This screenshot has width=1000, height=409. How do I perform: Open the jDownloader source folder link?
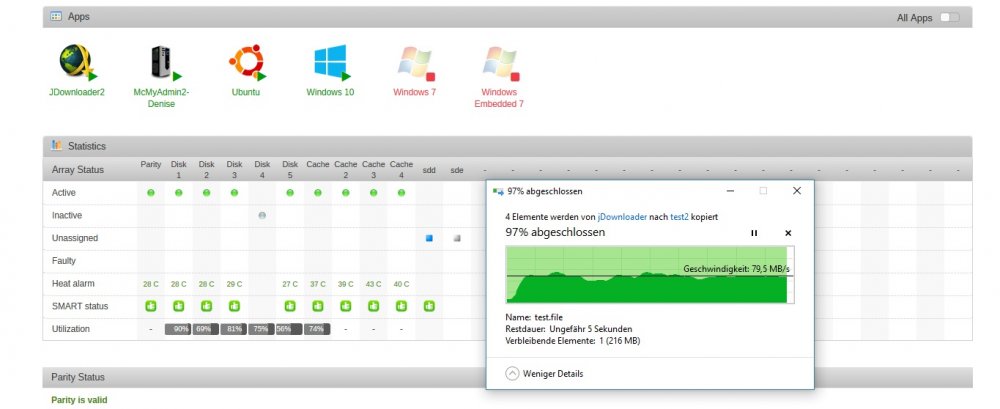(622, 217)
